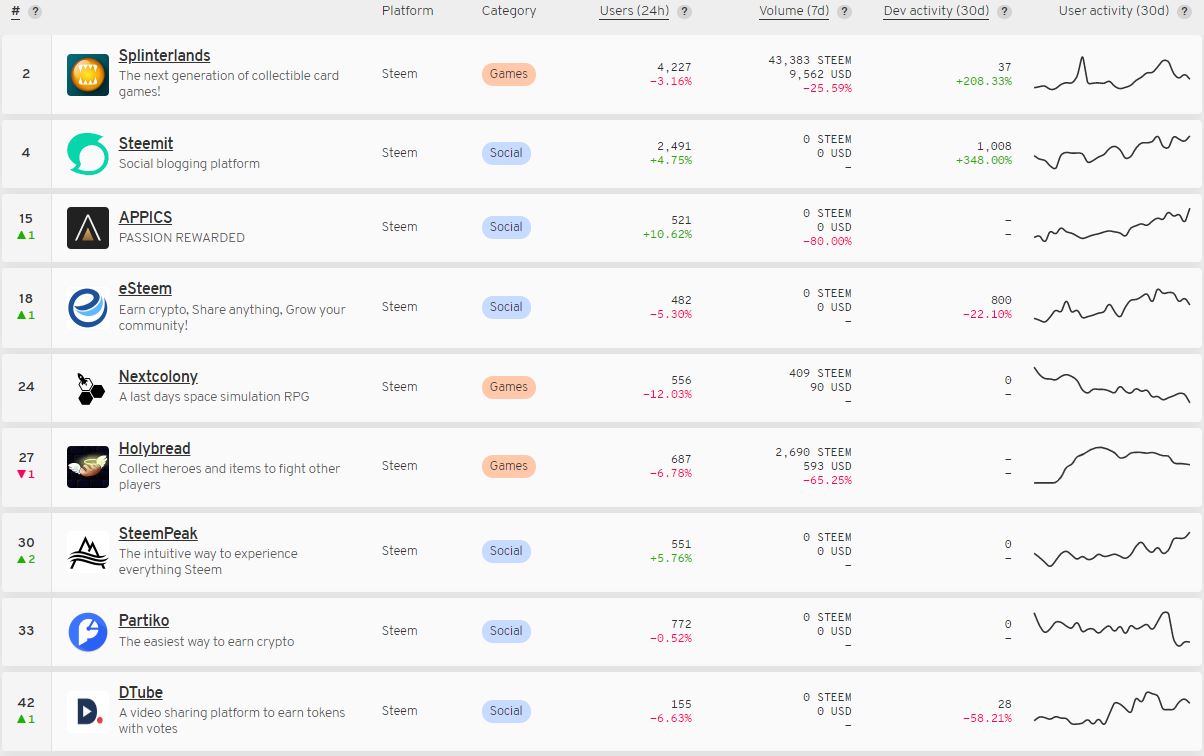Click Splinterlands user activity sparkline
1204x756 pixels.
[x=1112, y=75]
